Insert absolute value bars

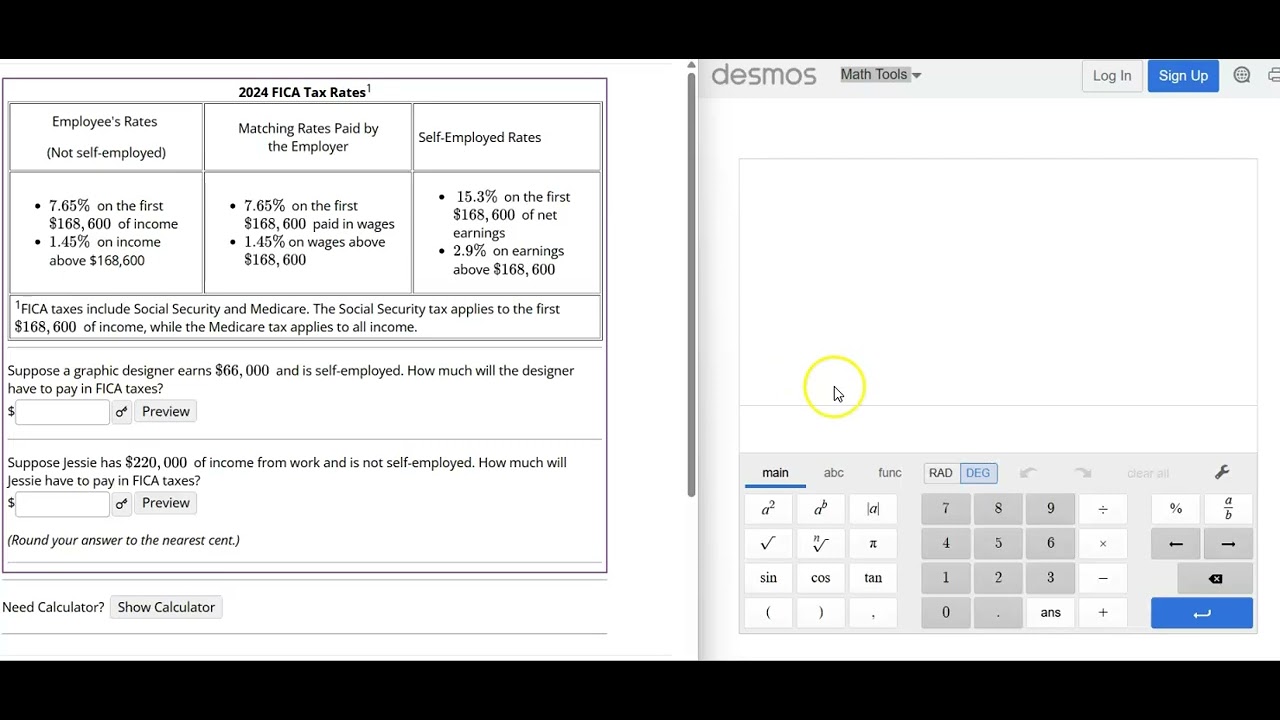pyautogui.click(x=873, y=509)
